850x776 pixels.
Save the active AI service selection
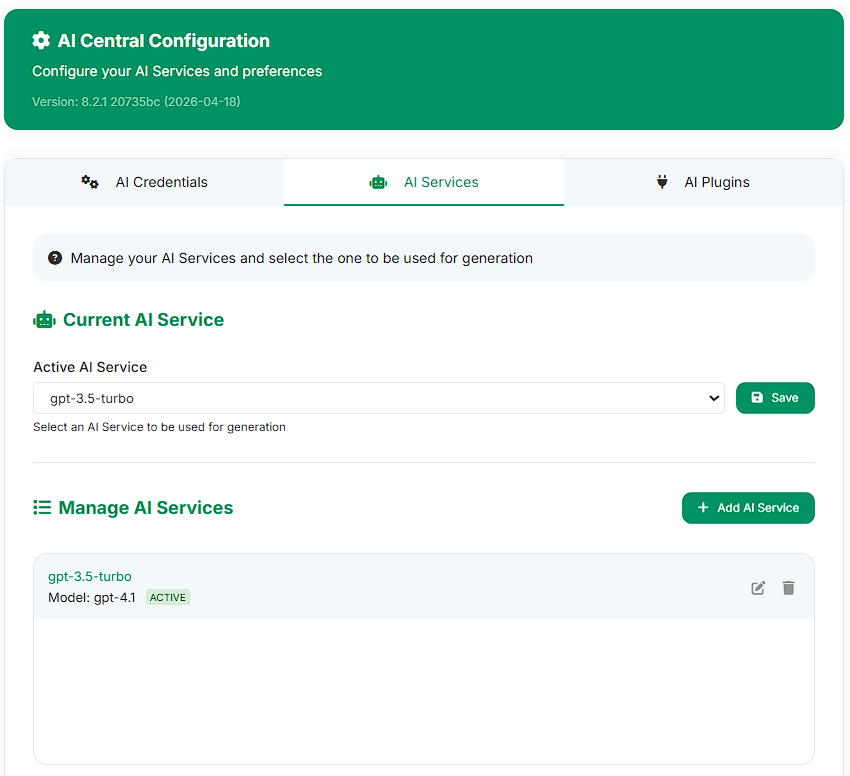[x=775, y=398]
